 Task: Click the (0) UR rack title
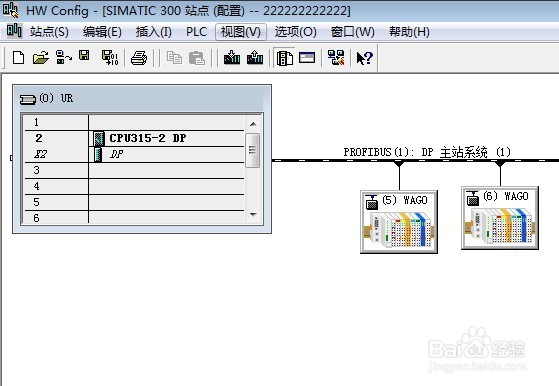[x=56, y=98]
